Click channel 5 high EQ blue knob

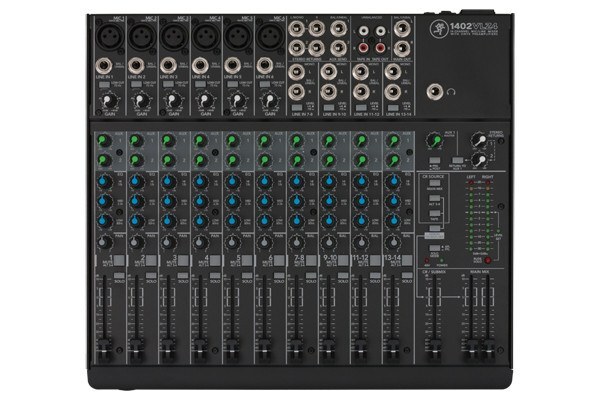[232, 181]
